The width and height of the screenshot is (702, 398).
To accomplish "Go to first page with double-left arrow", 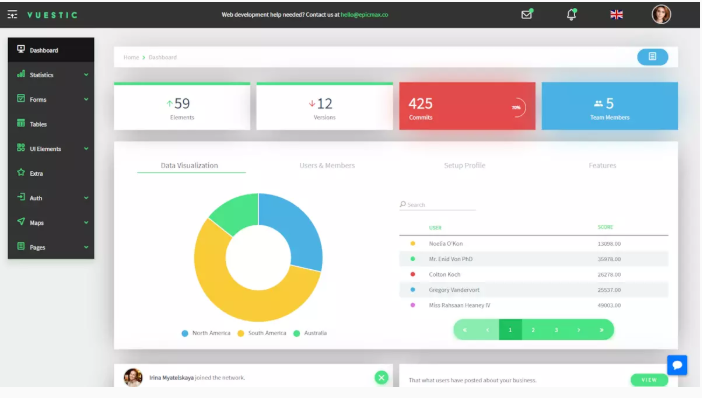I will pyautogui.click(x=465, y=330).
